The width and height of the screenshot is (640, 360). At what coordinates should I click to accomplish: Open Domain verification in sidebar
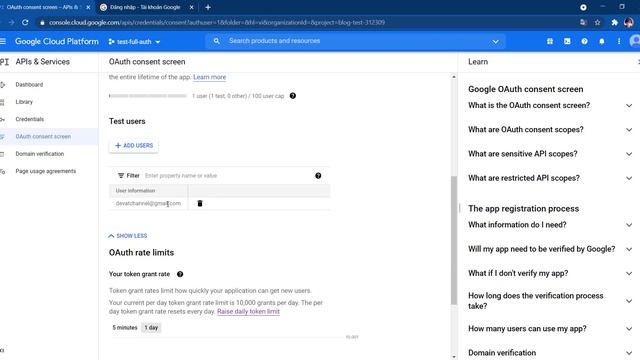tap(40, 154)
